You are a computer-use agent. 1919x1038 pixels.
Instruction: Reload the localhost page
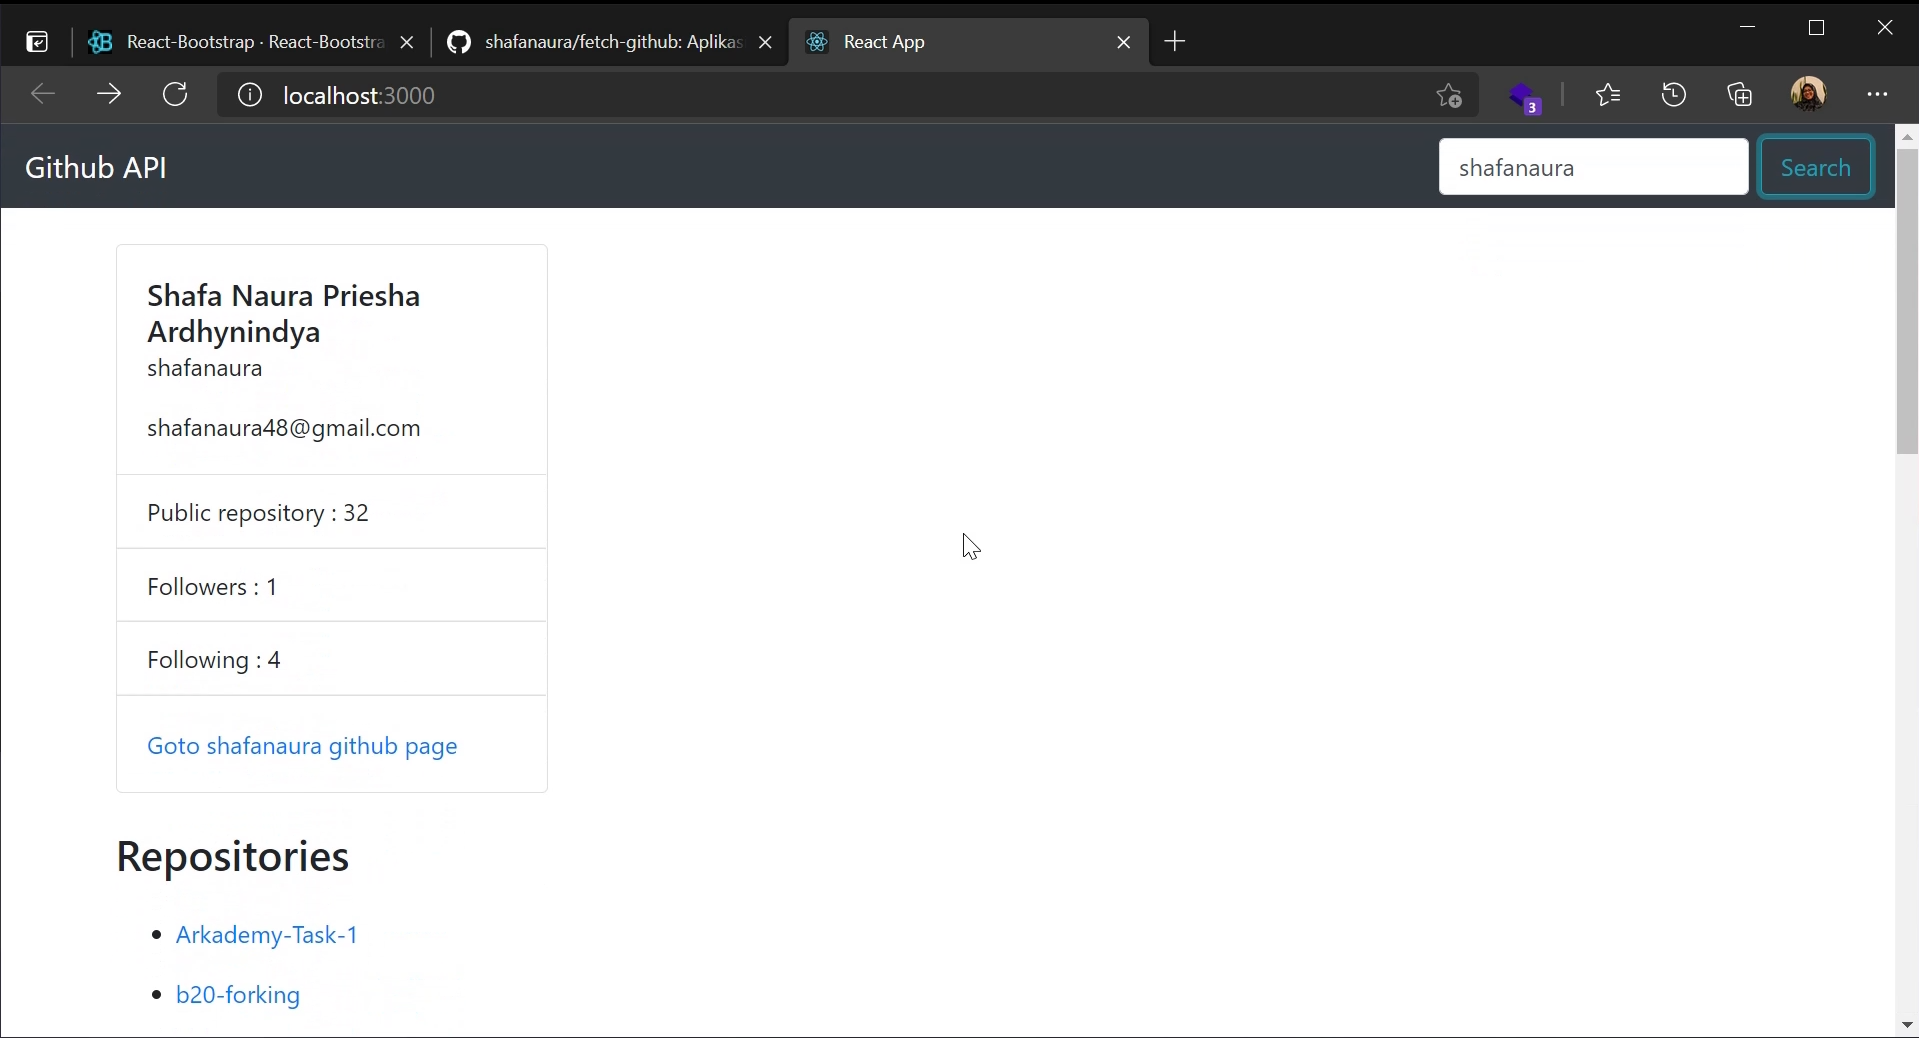(176, 95)
